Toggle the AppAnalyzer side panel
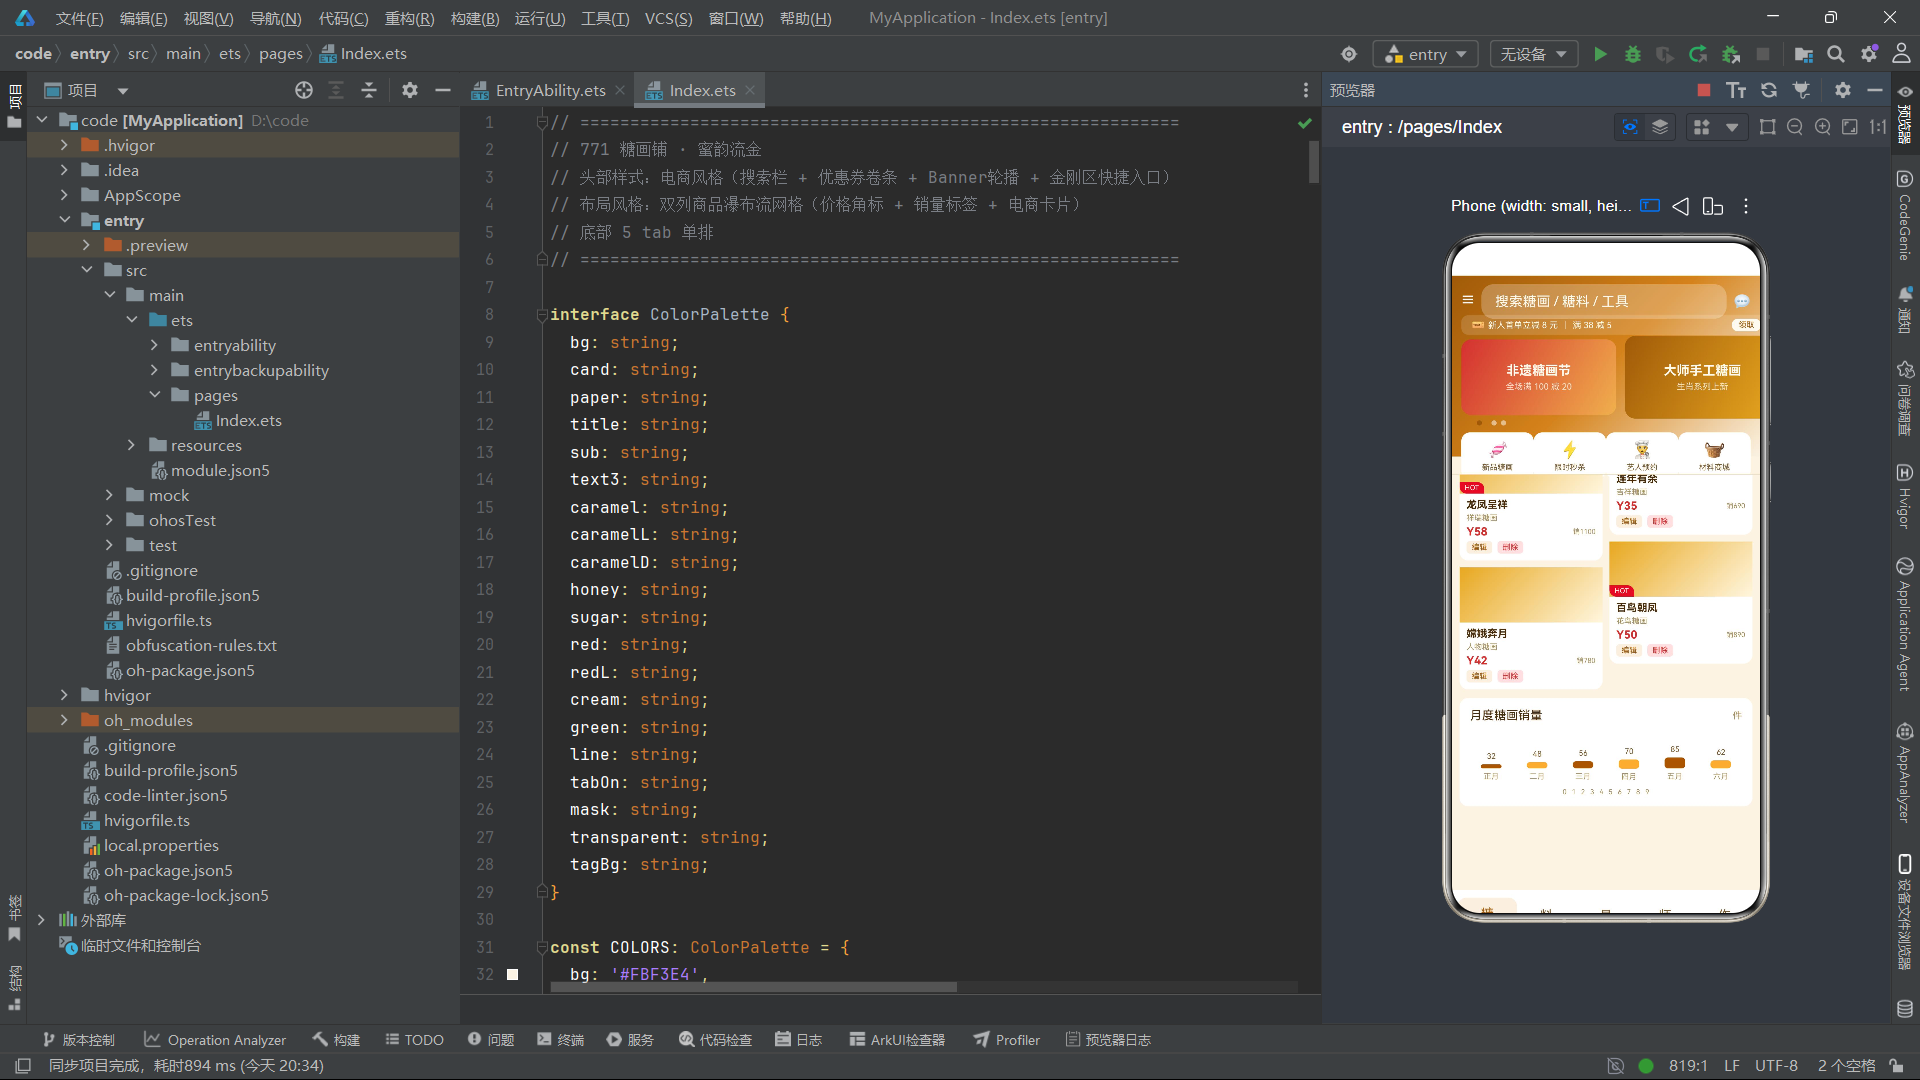Image resolution: width=1920 pixels, height=1080 pixels. point(1904,772)
